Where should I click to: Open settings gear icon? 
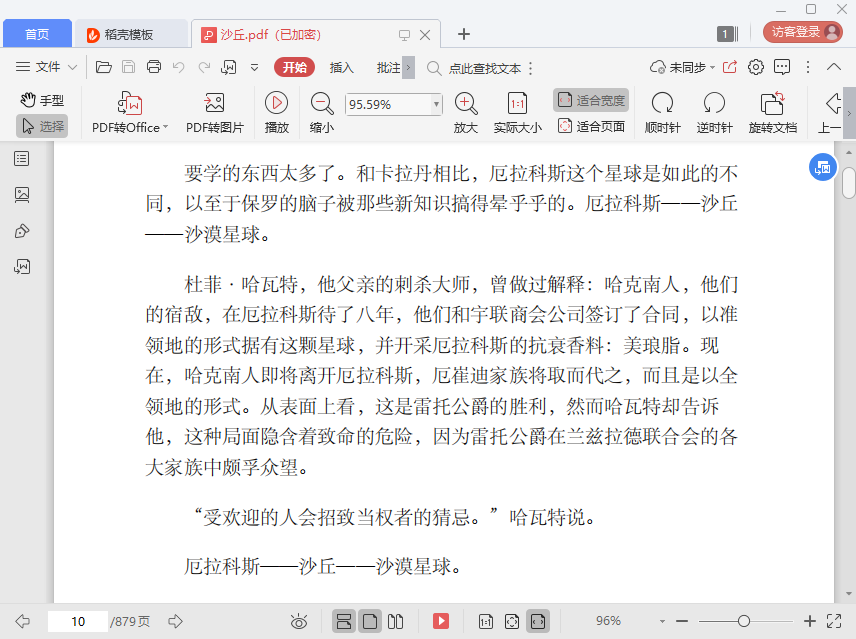[756, 67]
